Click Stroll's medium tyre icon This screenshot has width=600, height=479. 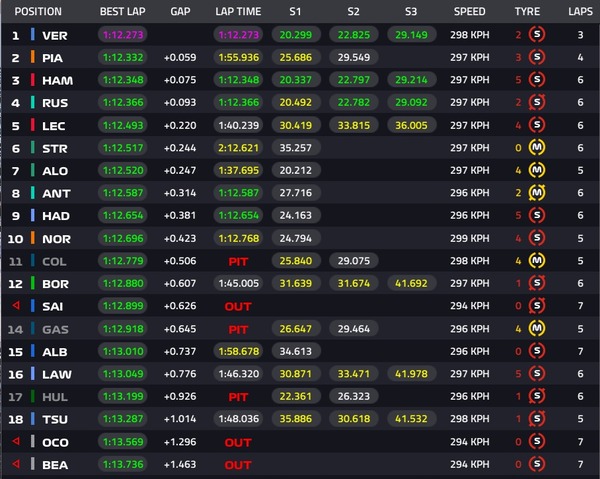tap(537, 148)
